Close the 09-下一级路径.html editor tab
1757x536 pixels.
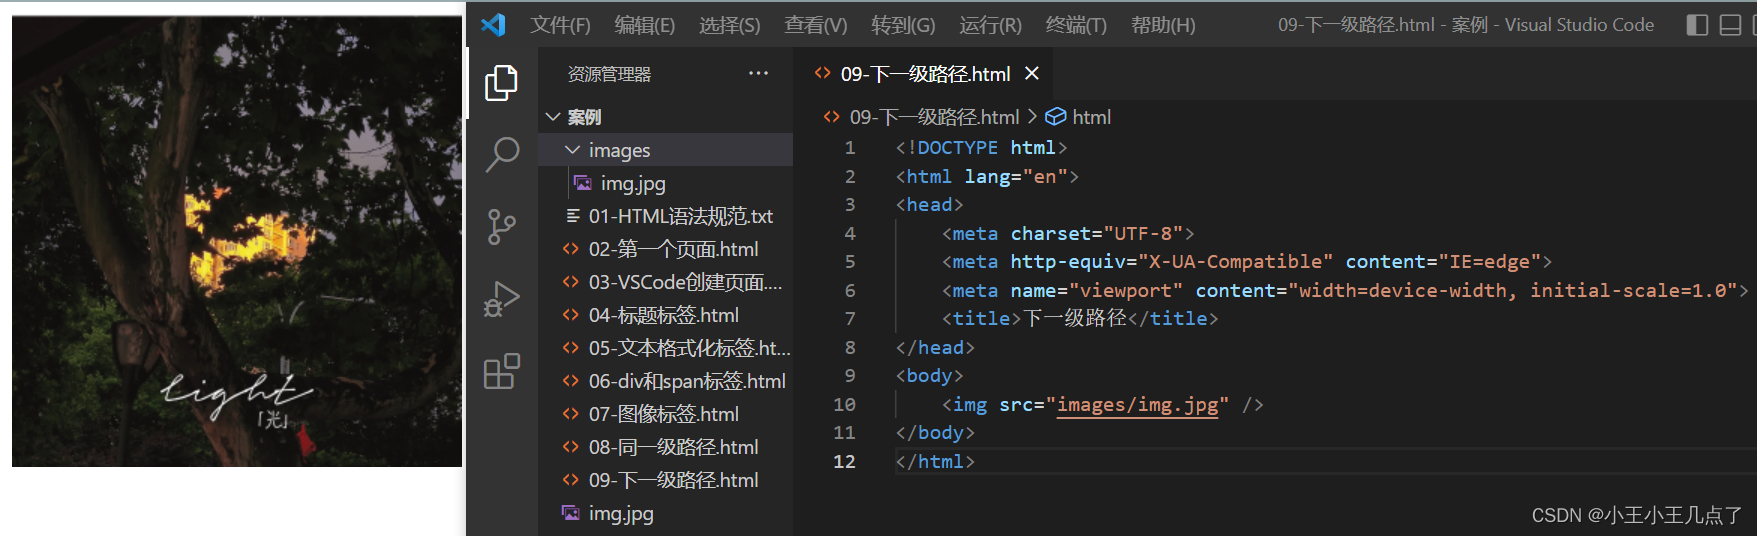1032,73
